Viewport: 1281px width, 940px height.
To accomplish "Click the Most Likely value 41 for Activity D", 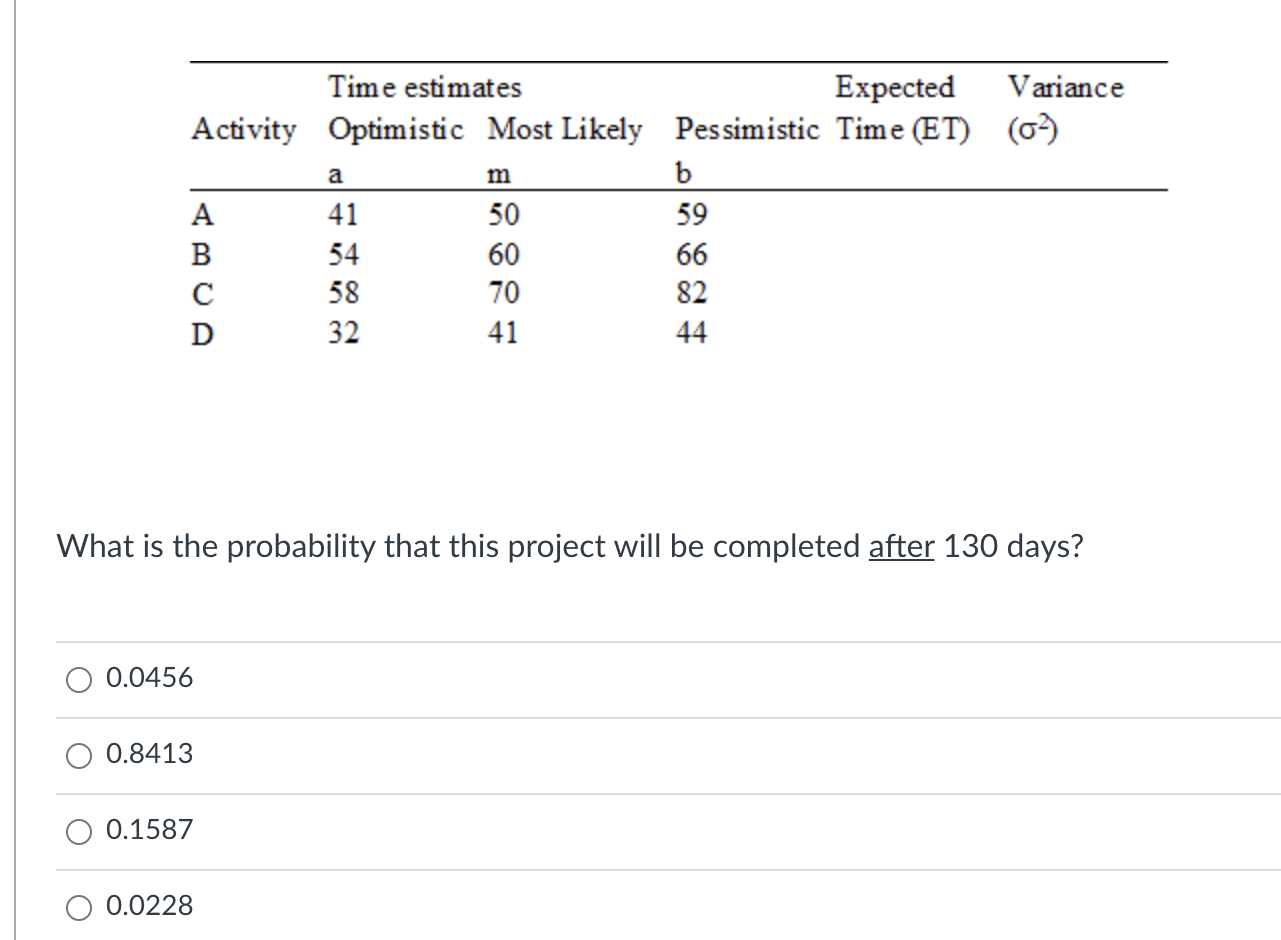I will [504, 333].
